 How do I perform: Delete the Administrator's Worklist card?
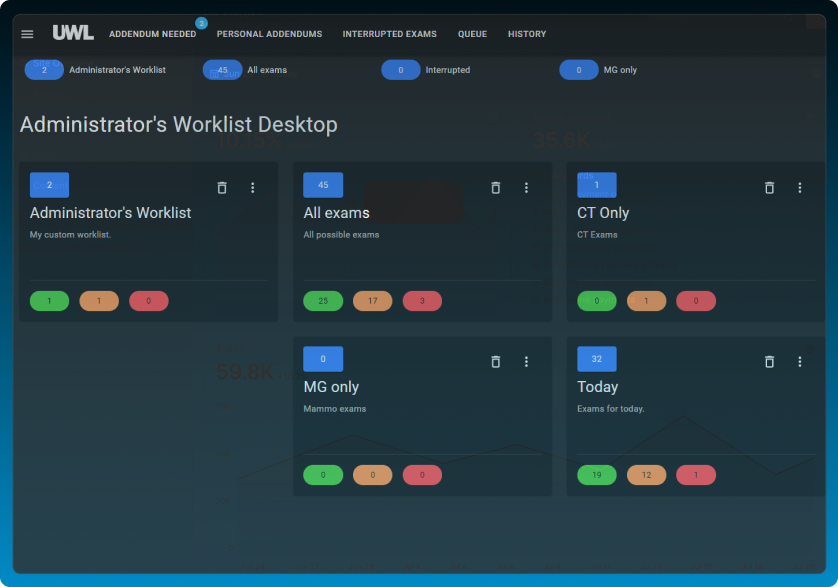point(222,188)
